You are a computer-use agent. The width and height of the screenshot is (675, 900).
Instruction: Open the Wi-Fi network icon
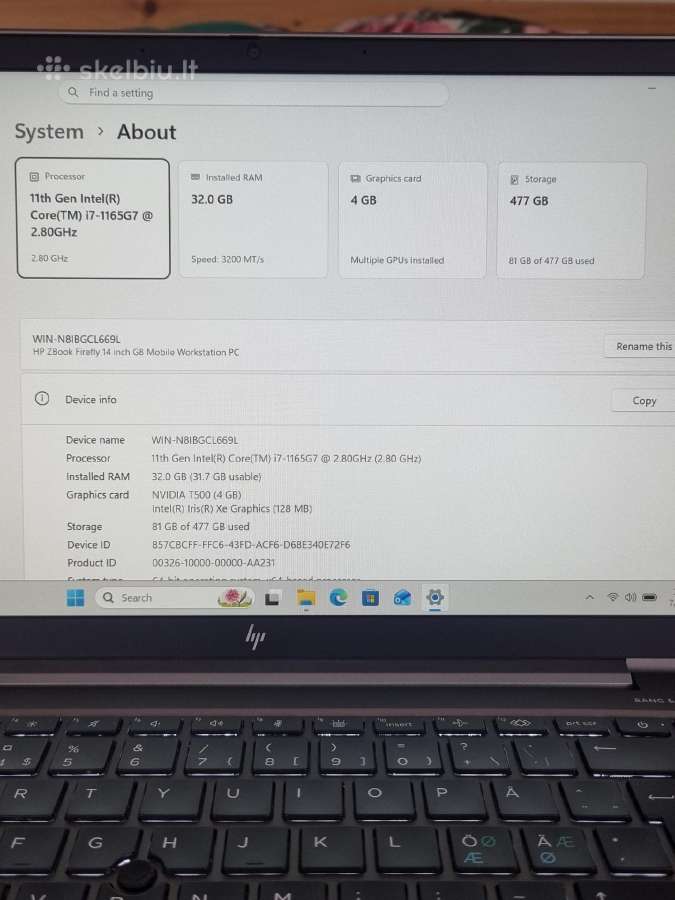(x=612, y=598)
